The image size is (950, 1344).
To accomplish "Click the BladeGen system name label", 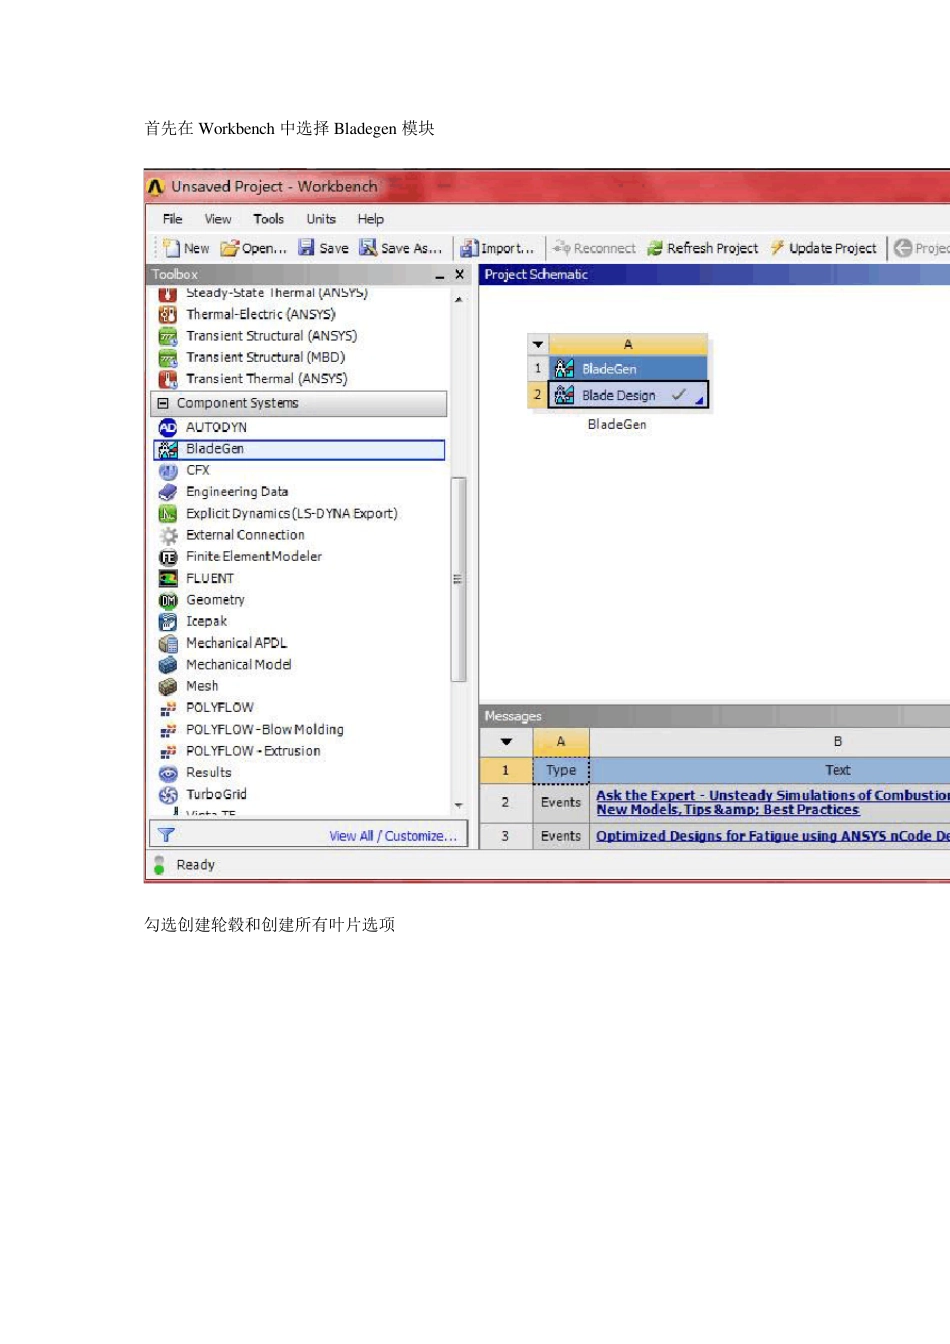I will point(617,425).
